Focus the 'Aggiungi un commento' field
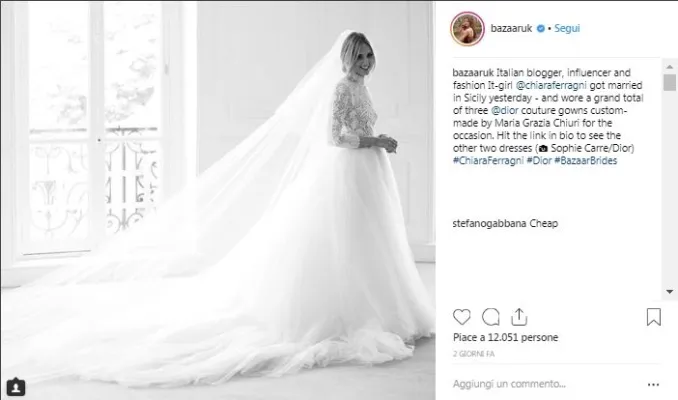The height and width of the screenshot is (400, 678). 547,384
